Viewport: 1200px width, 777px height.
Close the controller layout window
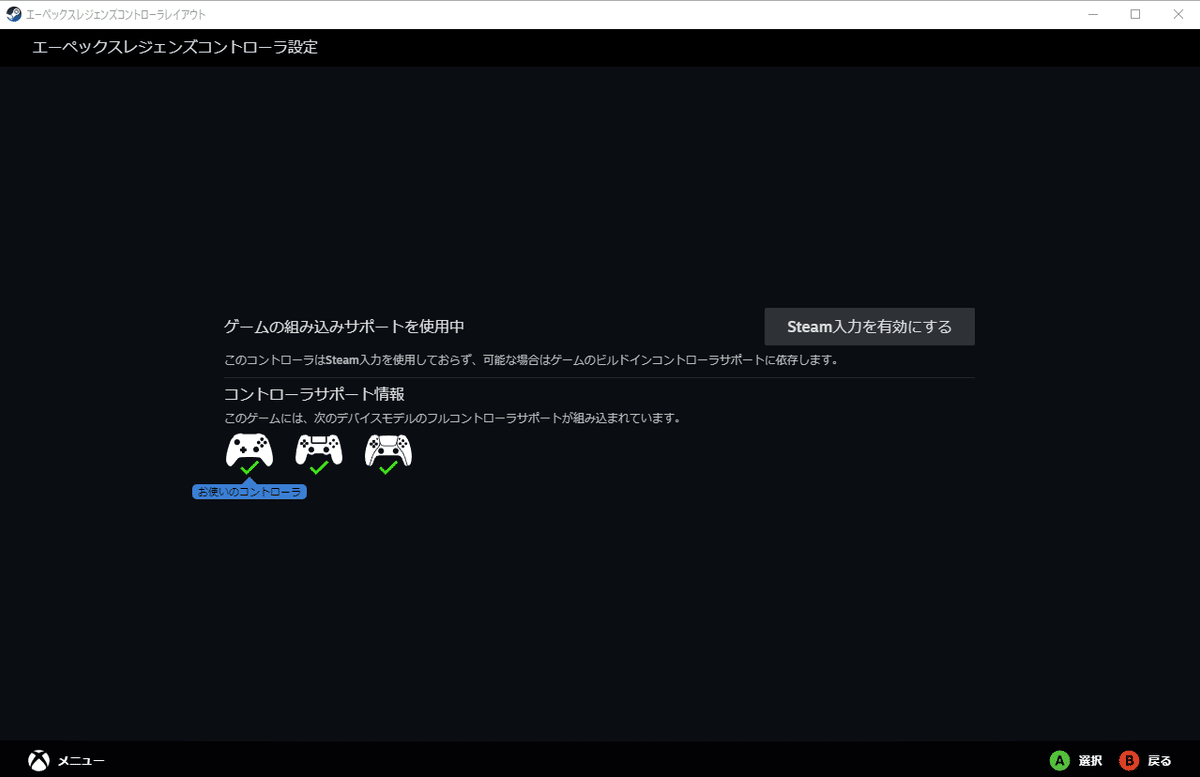click(1178, 14)
